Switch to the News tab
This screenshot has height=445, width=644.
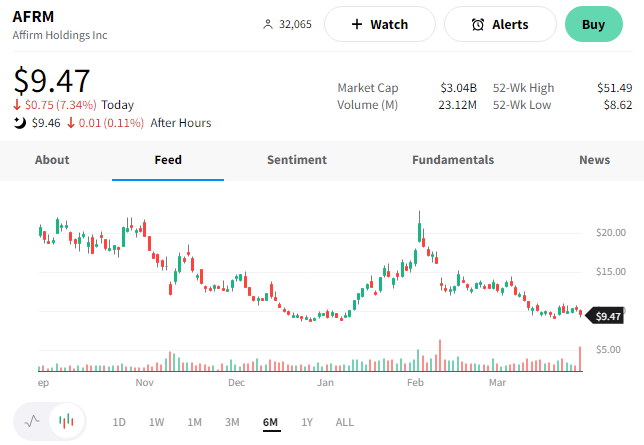click(x=594, y=160)
